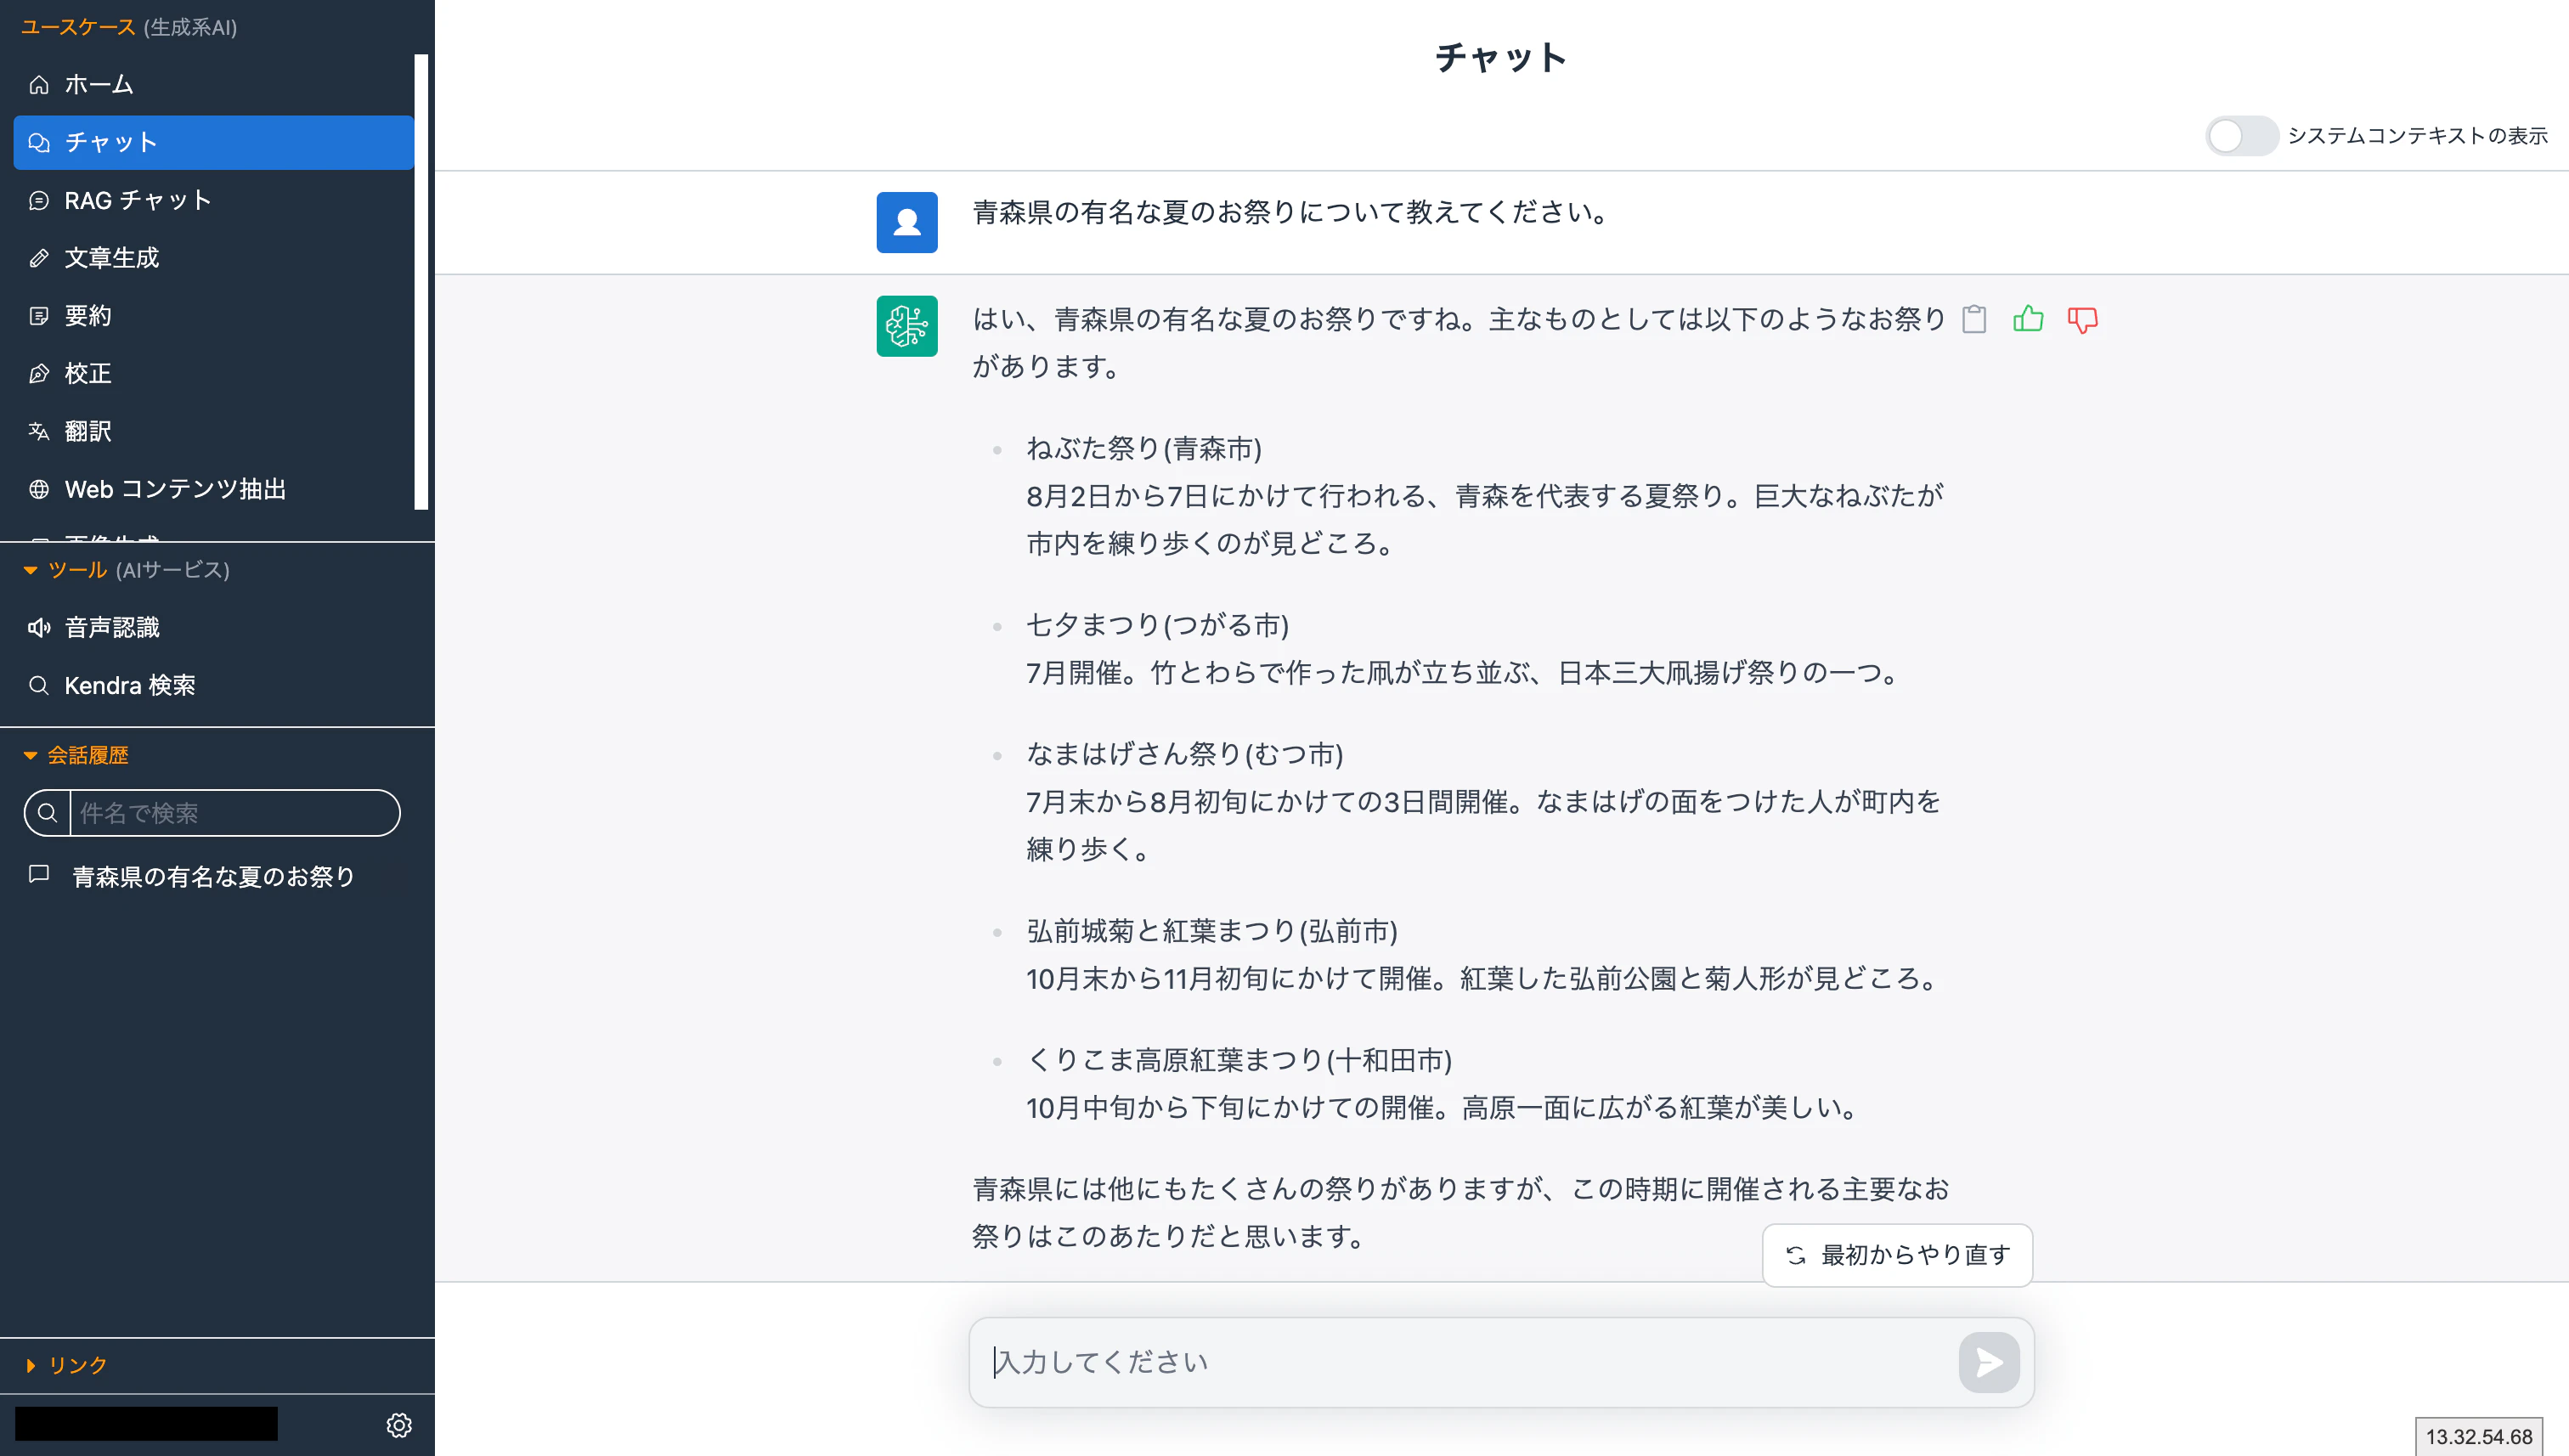
Task: Click the 校正 pen icon
Action: point(39,374)
